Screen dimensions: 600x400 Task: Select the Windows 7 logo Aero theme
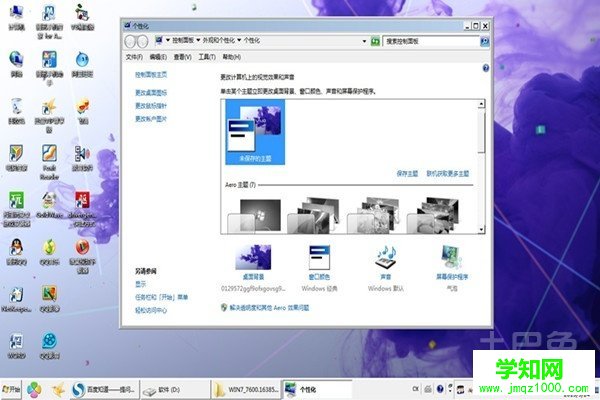pos(254,216)
